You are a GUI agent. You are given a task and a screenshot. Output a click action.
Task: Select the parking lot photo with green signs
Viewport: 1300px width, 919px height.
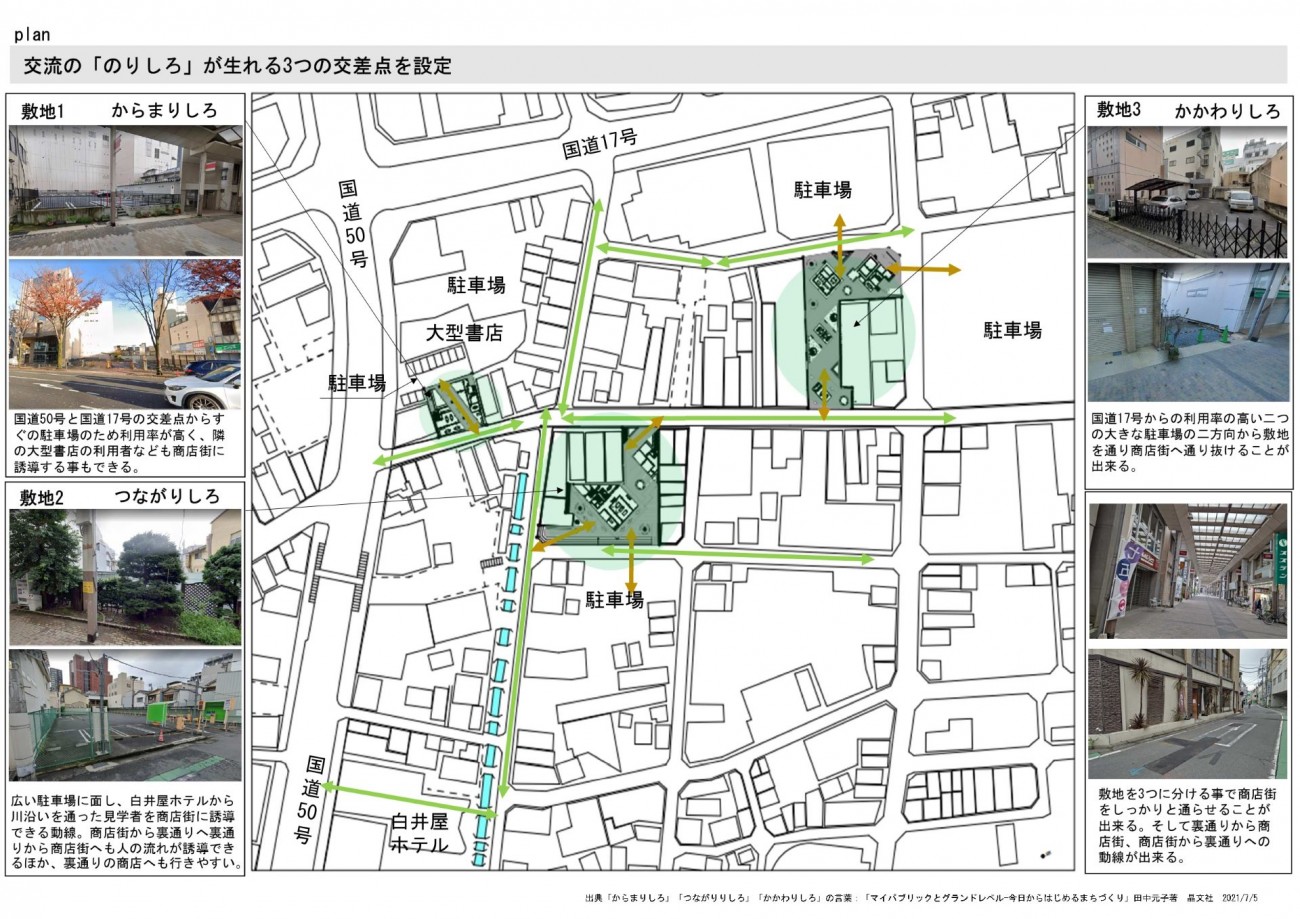[x=124, y=715]
